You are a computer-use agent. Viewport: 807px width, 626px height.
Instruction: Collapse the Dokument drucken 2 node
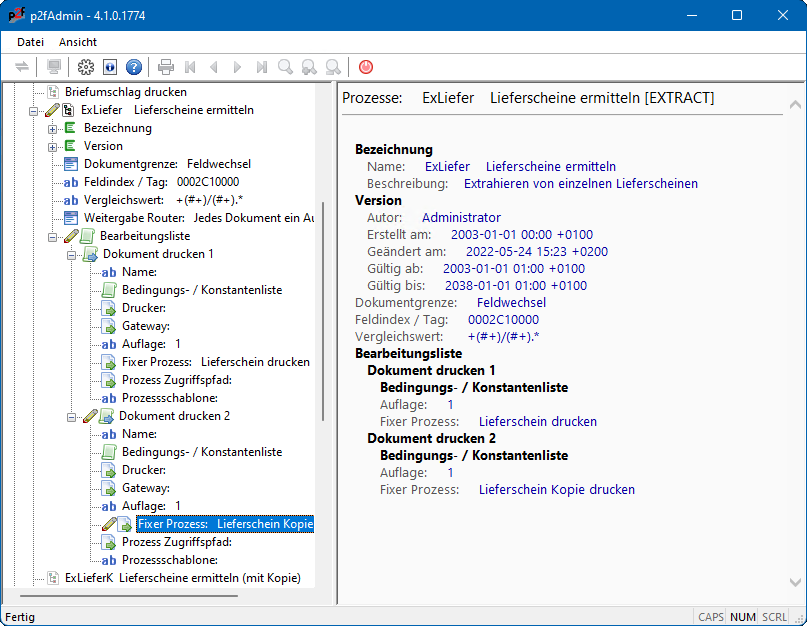tap(72, 417)
